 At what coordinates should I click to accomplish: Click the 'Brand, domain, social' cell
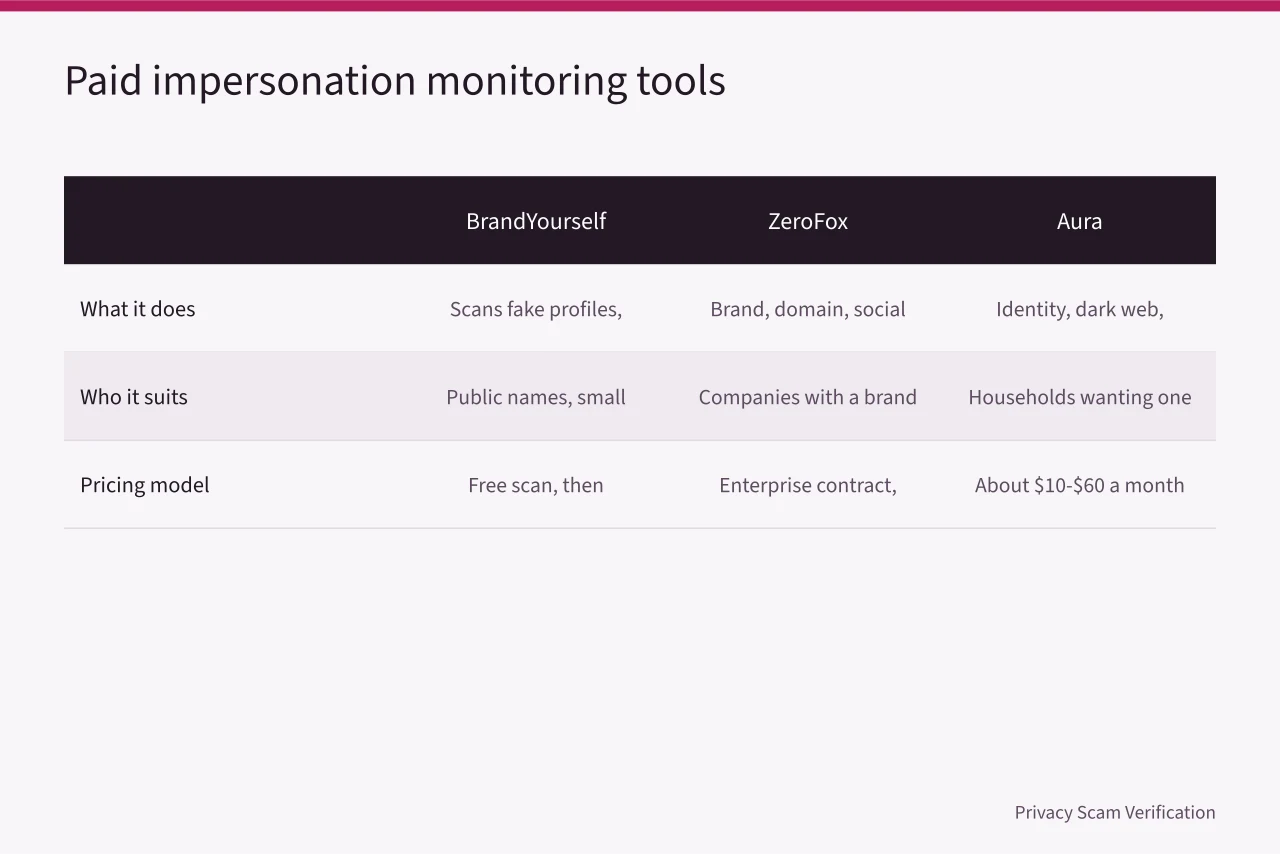[808, 309]
